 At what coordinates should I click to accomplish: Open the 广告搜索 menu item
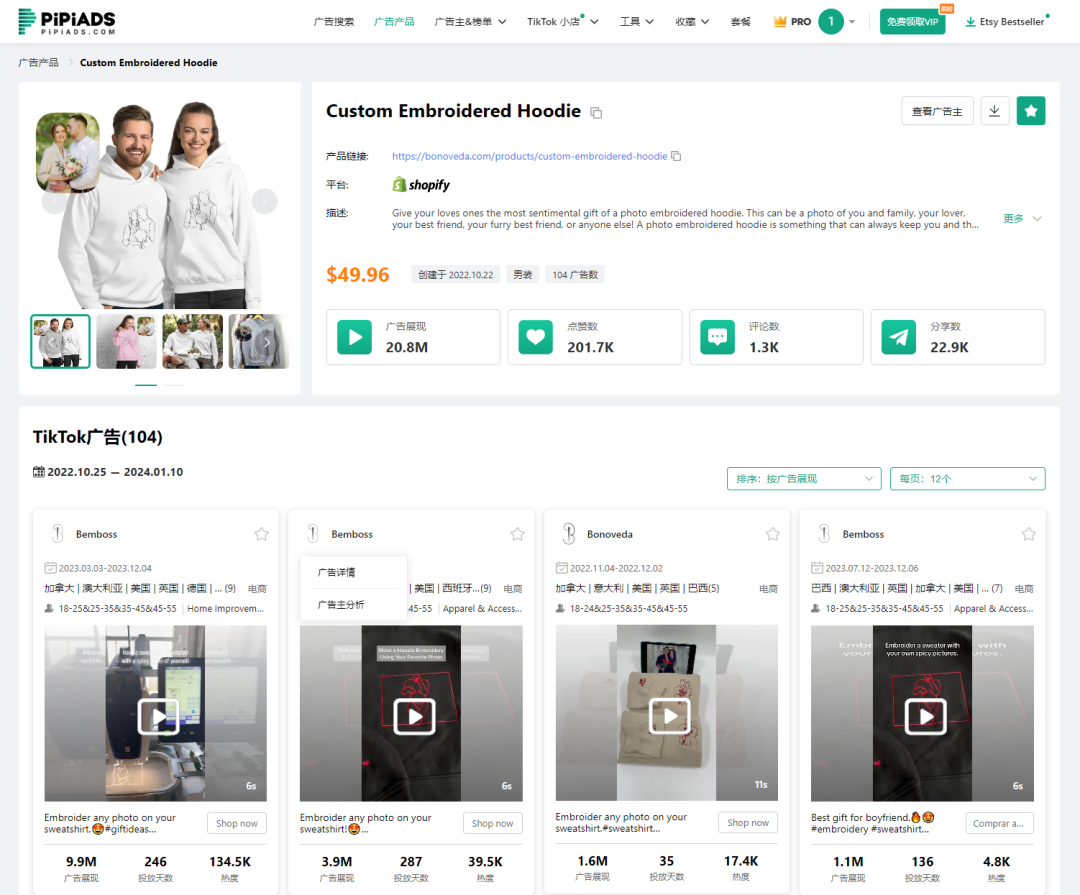(334, 21)
